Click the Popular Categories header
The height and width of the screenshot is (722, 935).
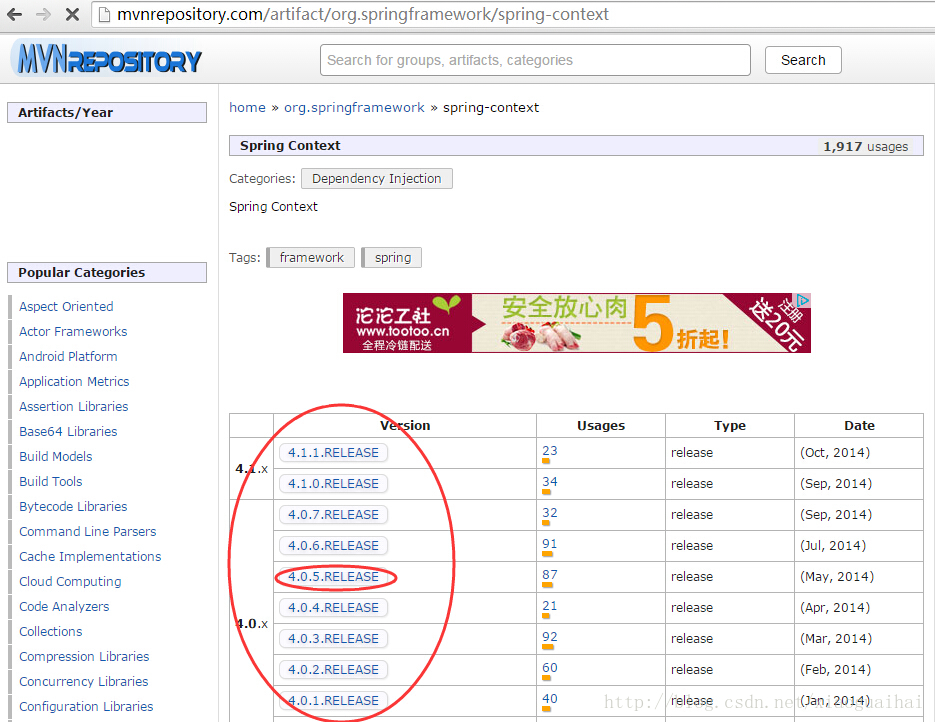[x=107, y=272]
